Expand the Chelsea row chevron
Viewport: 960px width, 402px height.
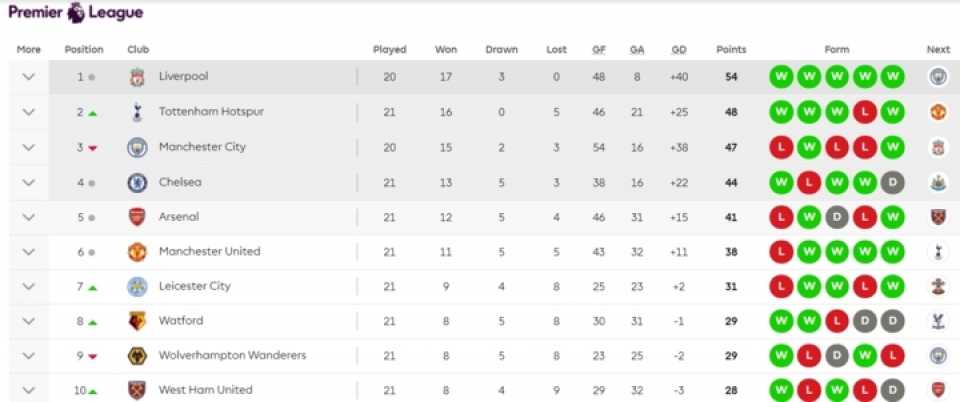click(28, 182)
